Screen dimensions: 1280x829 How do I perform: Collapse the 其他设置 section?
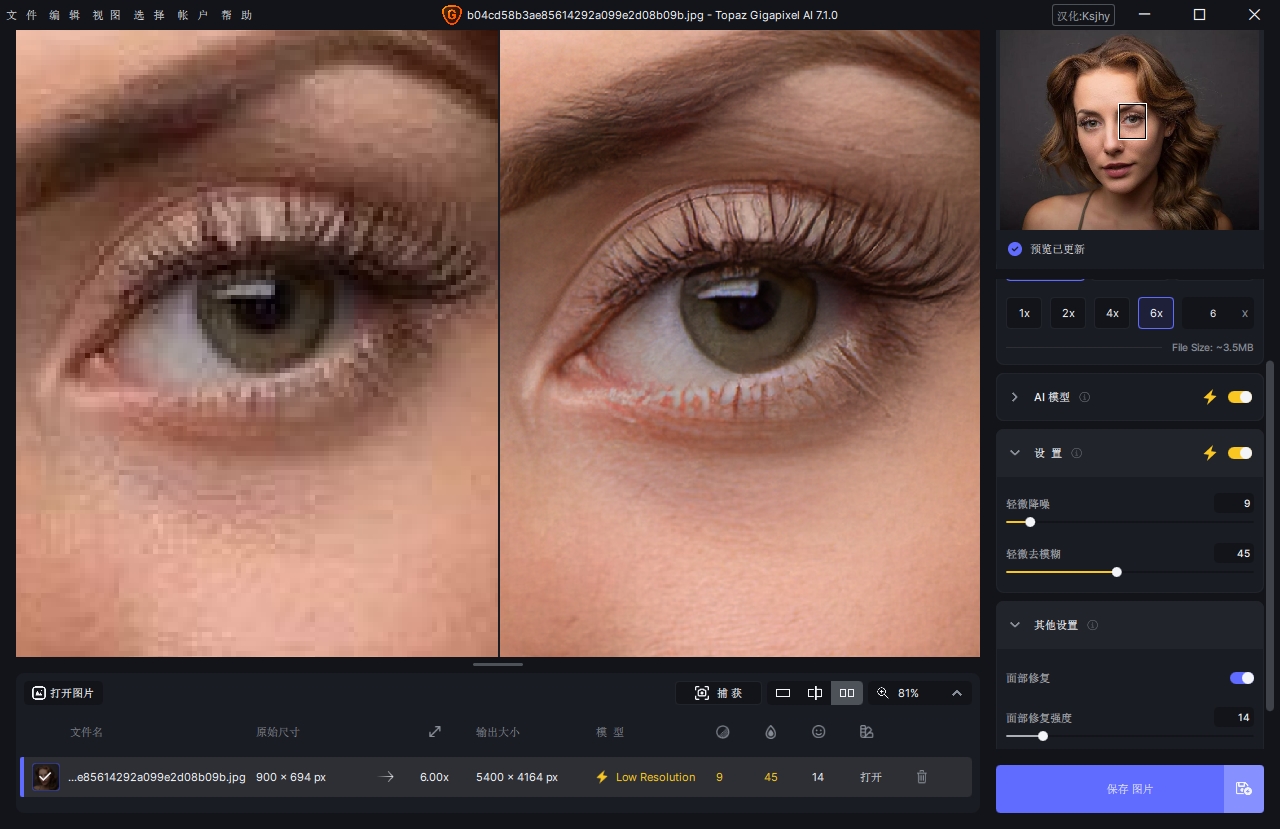pos(1015,625)
